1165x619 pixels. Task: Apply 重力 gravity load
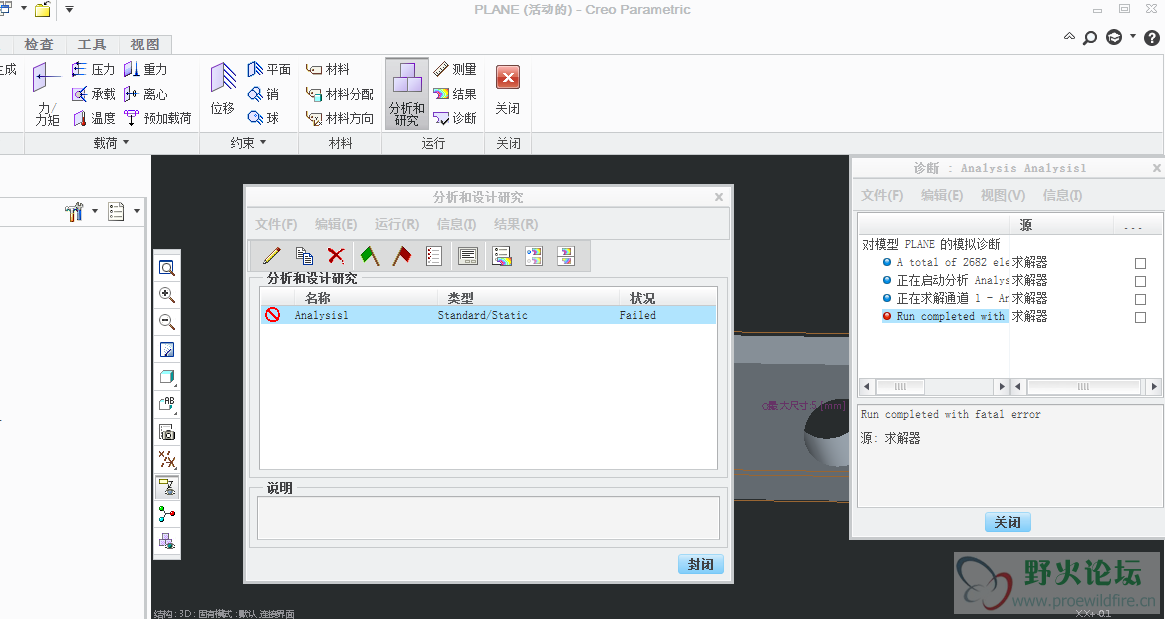[x=146, y=69]
